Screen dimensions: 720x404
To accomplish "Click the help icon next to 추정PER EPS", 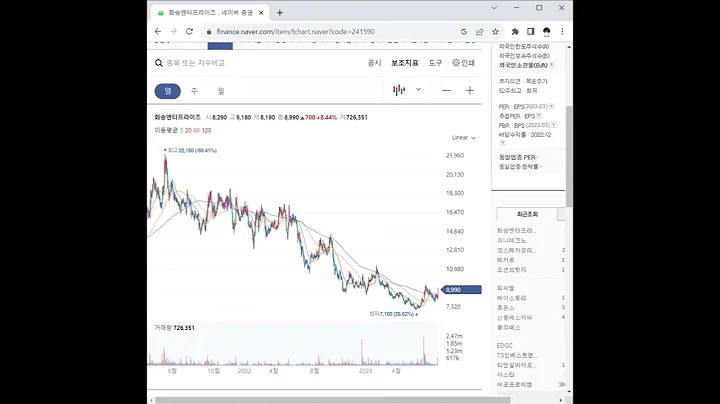I will (539, 116).
